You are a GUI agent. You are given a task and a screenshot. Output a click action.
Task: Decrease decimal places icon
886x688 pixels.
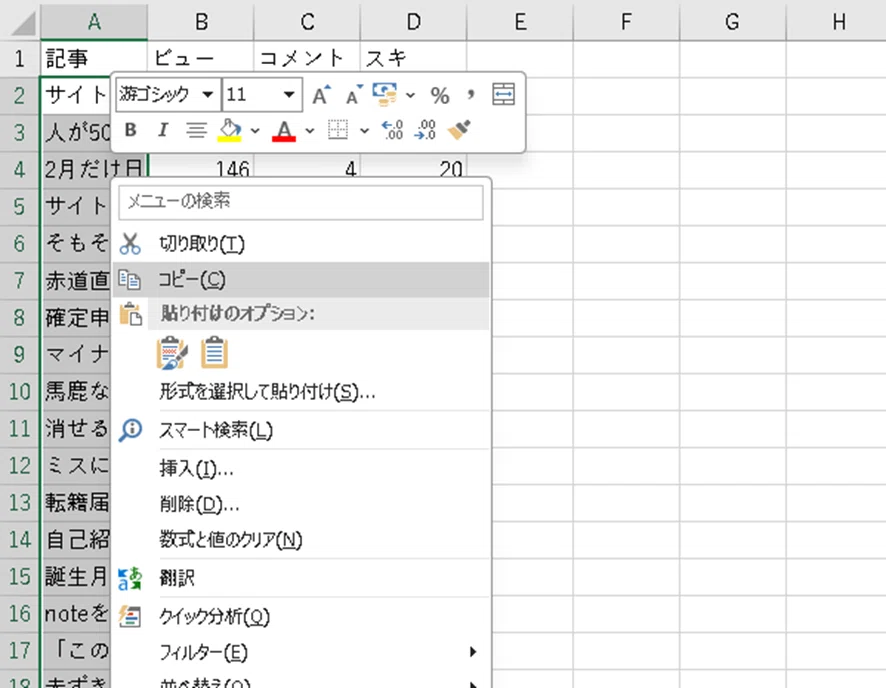pos(425,130)
